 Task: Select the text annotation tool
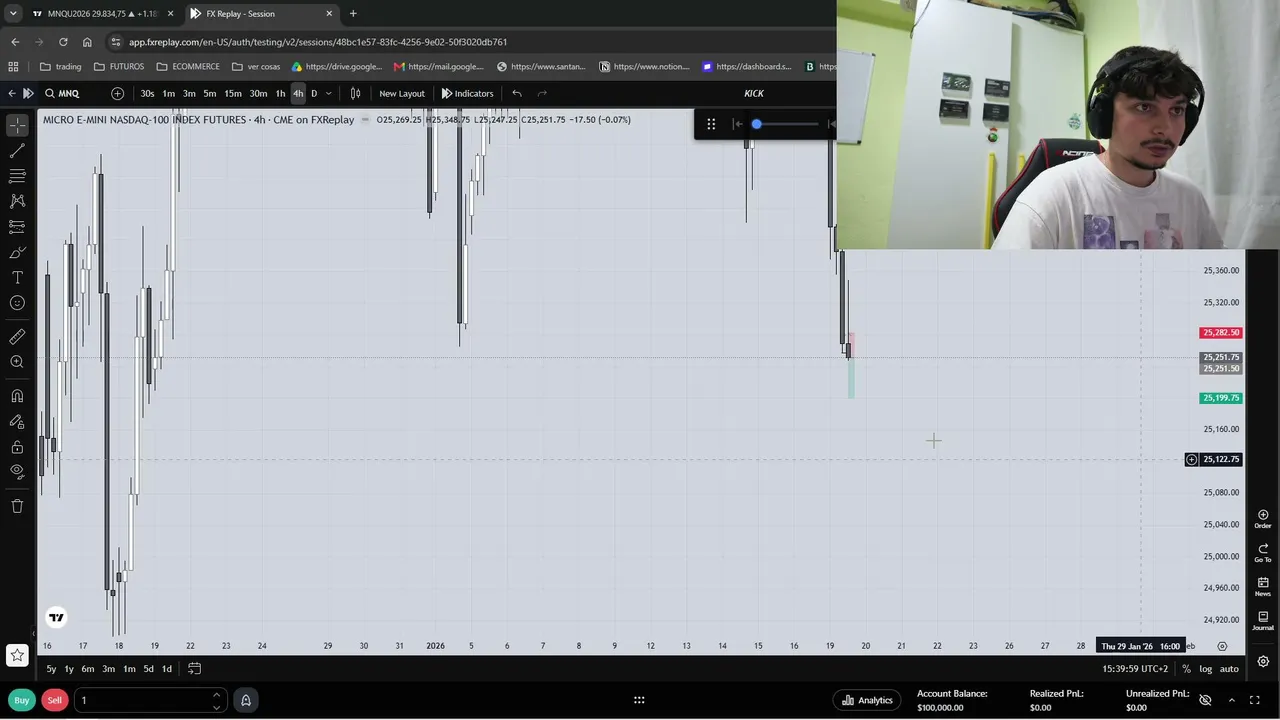(17, 277)
